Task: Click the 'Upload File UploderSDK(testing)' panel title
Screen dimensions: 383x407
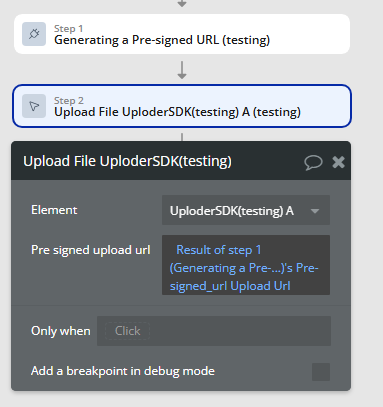Action: tap(127, 161)
